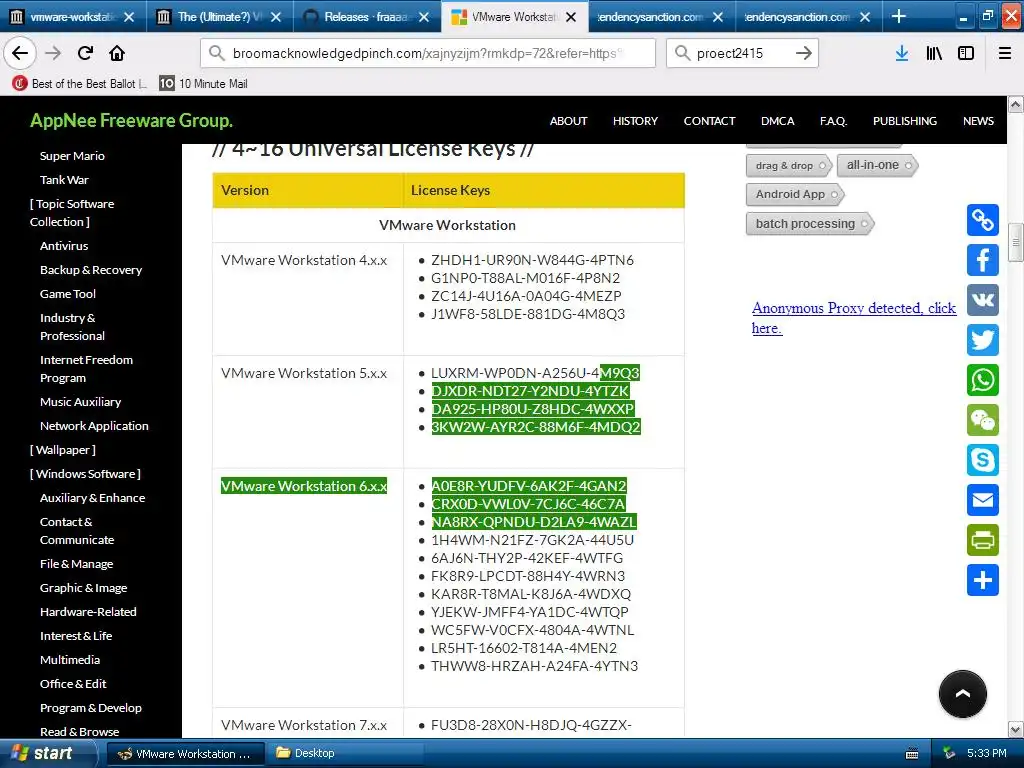Share page on VK

(982, 300)
